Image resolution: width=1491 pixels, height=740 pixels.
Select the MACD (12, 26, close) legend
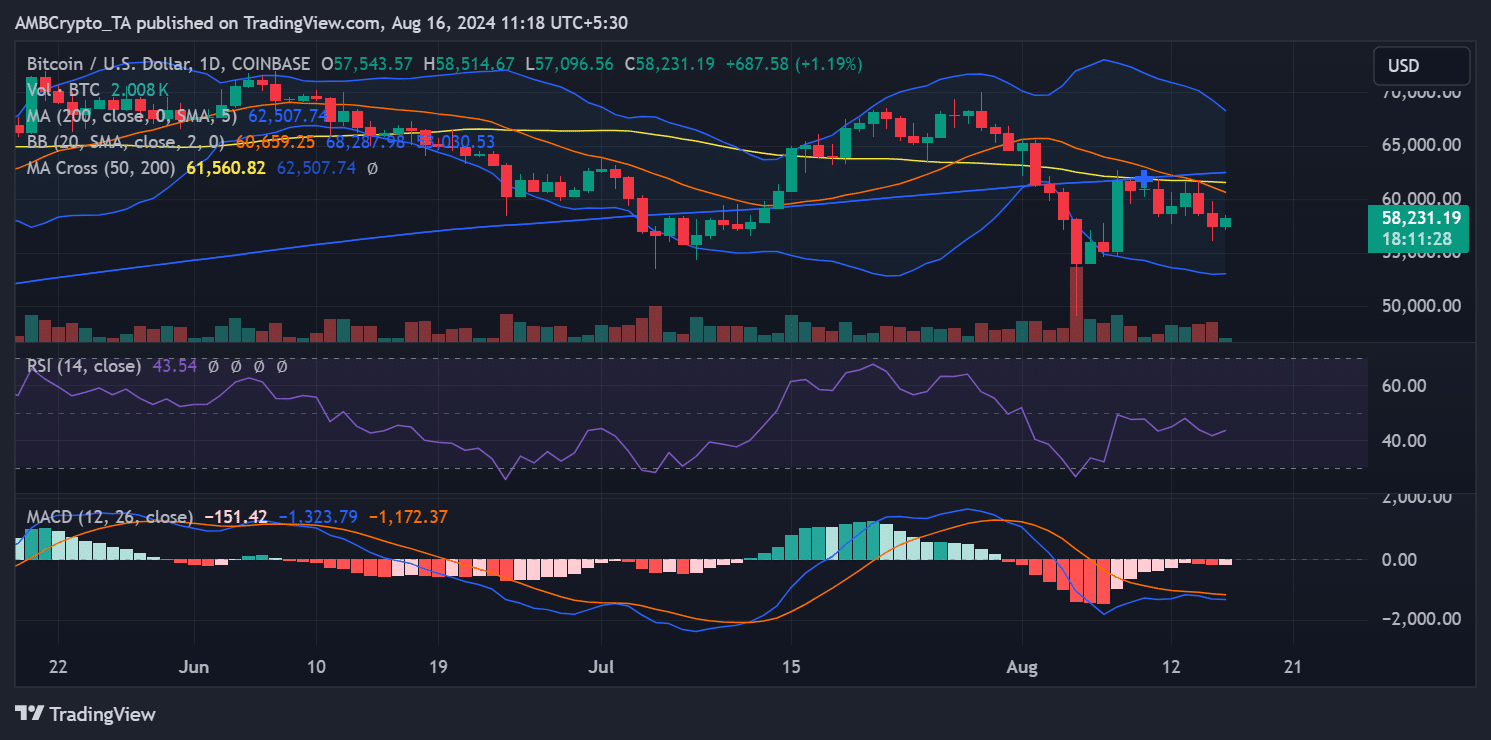click(110, 517)
